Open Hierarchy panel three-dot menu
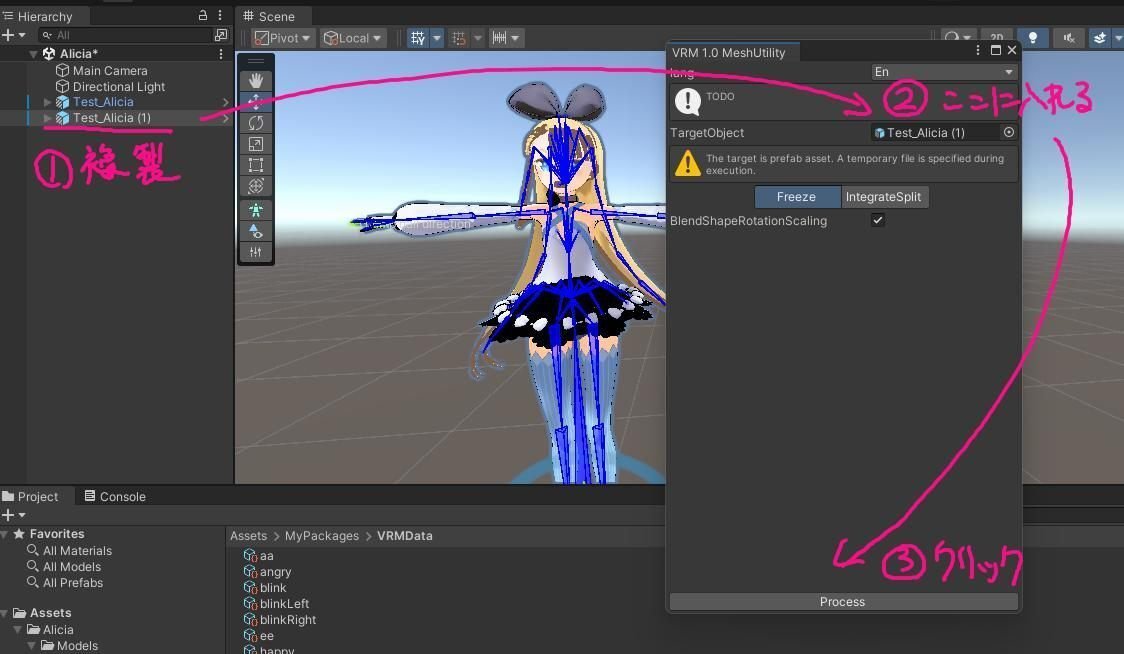This screenshot has width=1124, height=654. coord(220,15)
